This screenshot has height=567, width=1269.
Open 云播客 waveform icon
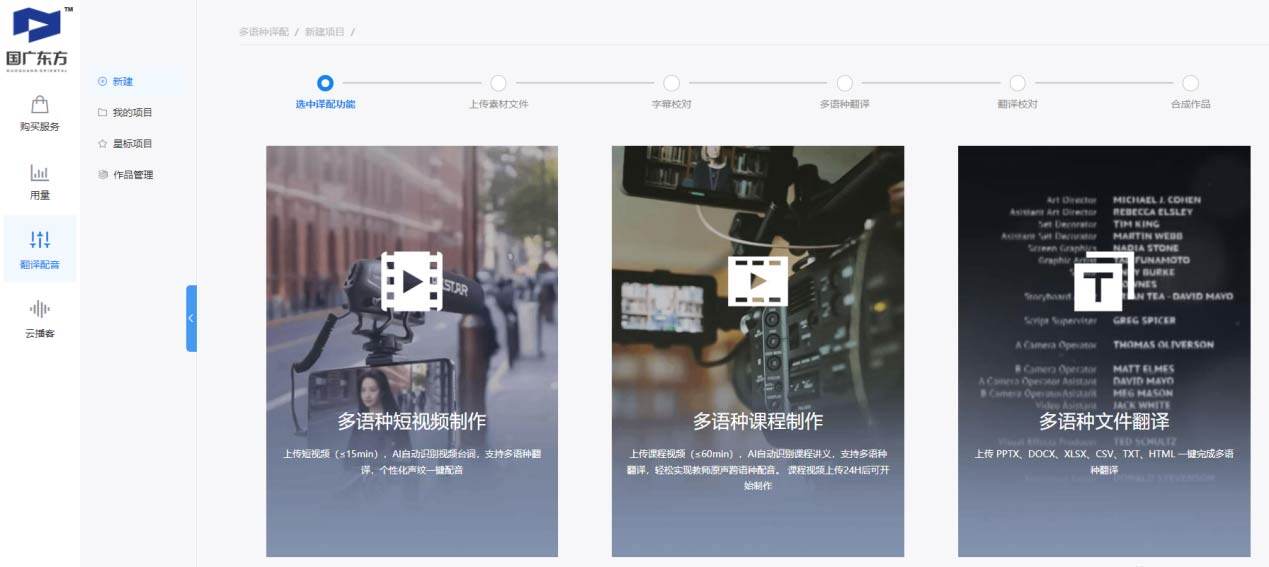[40, 309]
